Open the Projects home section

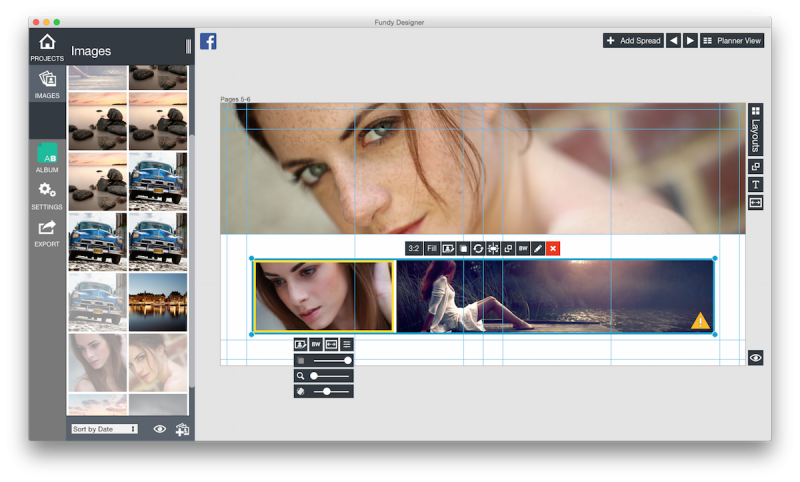tap(47, 47)
